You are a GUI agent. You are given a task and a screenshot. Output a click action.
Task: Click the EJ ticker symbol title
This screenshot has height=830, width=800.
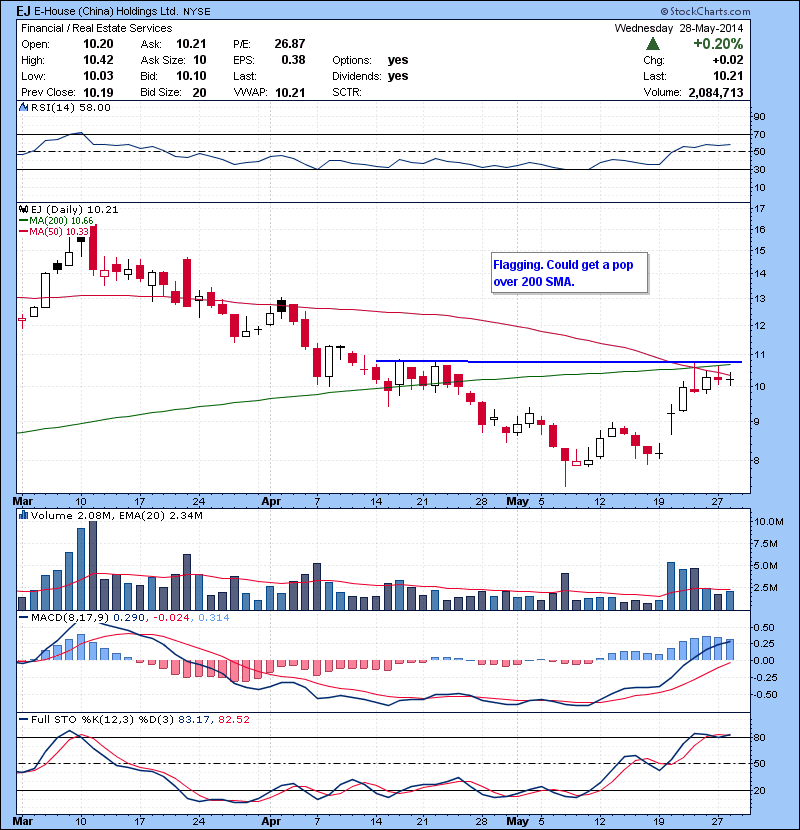tap(23, 11)
